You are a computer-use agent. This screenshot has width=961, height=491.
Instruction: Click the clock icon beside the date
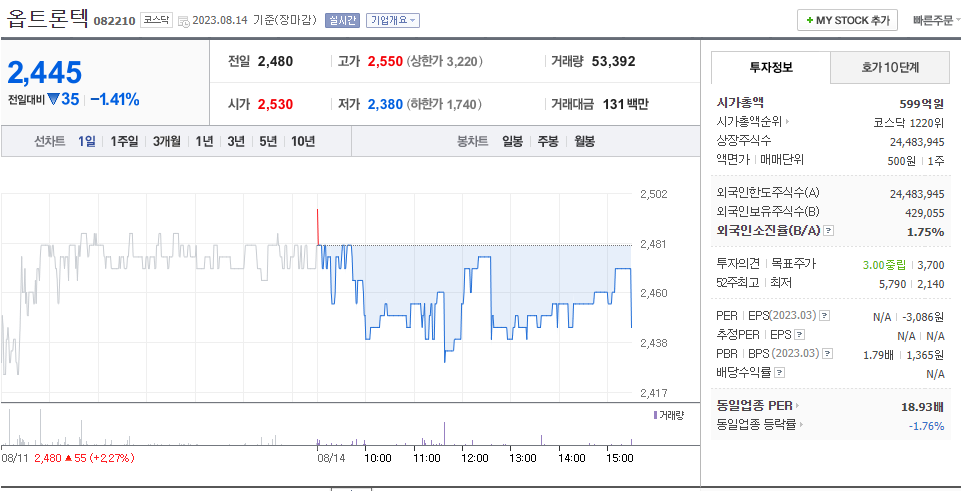[x=184, y=21]
